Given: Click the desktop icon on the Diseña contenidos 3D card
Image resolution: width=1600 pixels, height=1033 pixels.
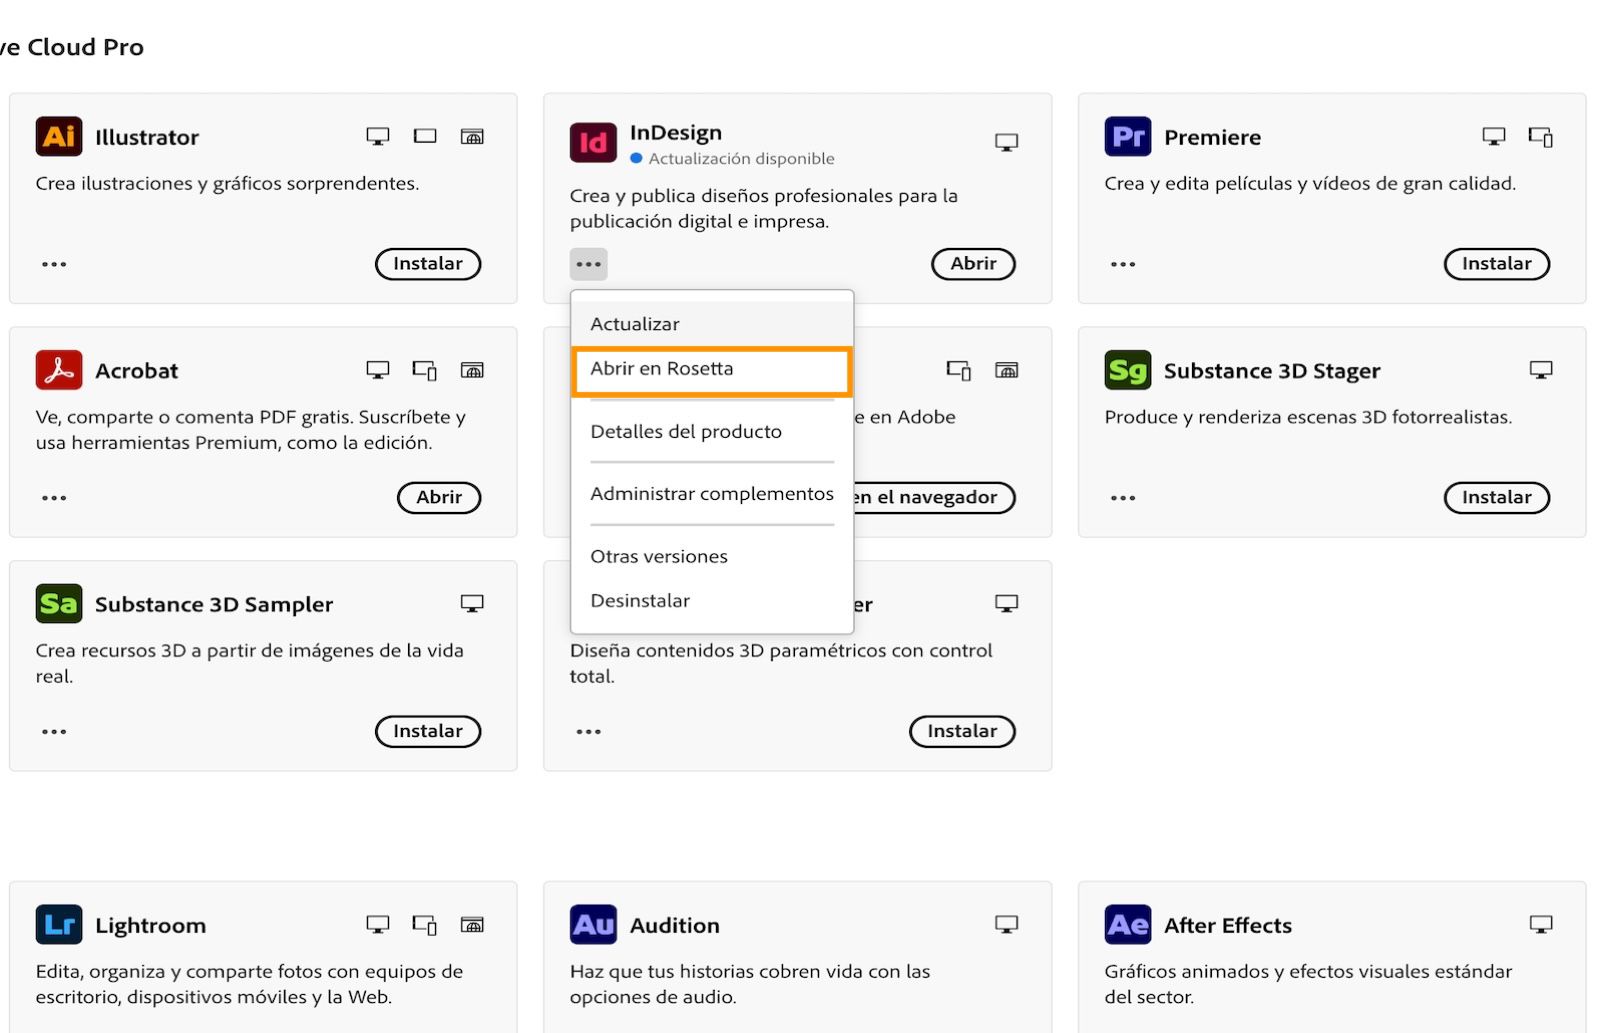Looking at the screenshot, I should click(x=1006, y=603).
